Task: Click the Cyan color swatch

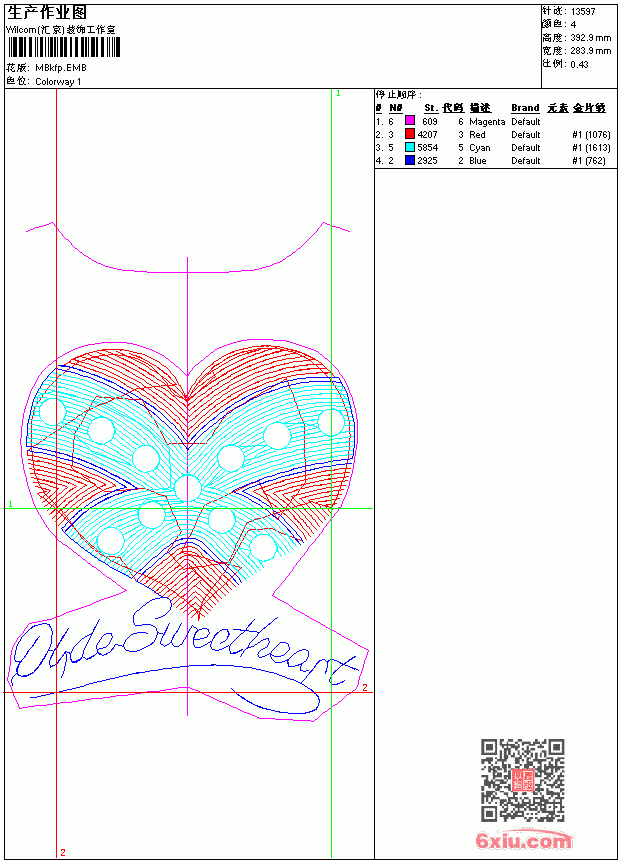Action: 409,147
